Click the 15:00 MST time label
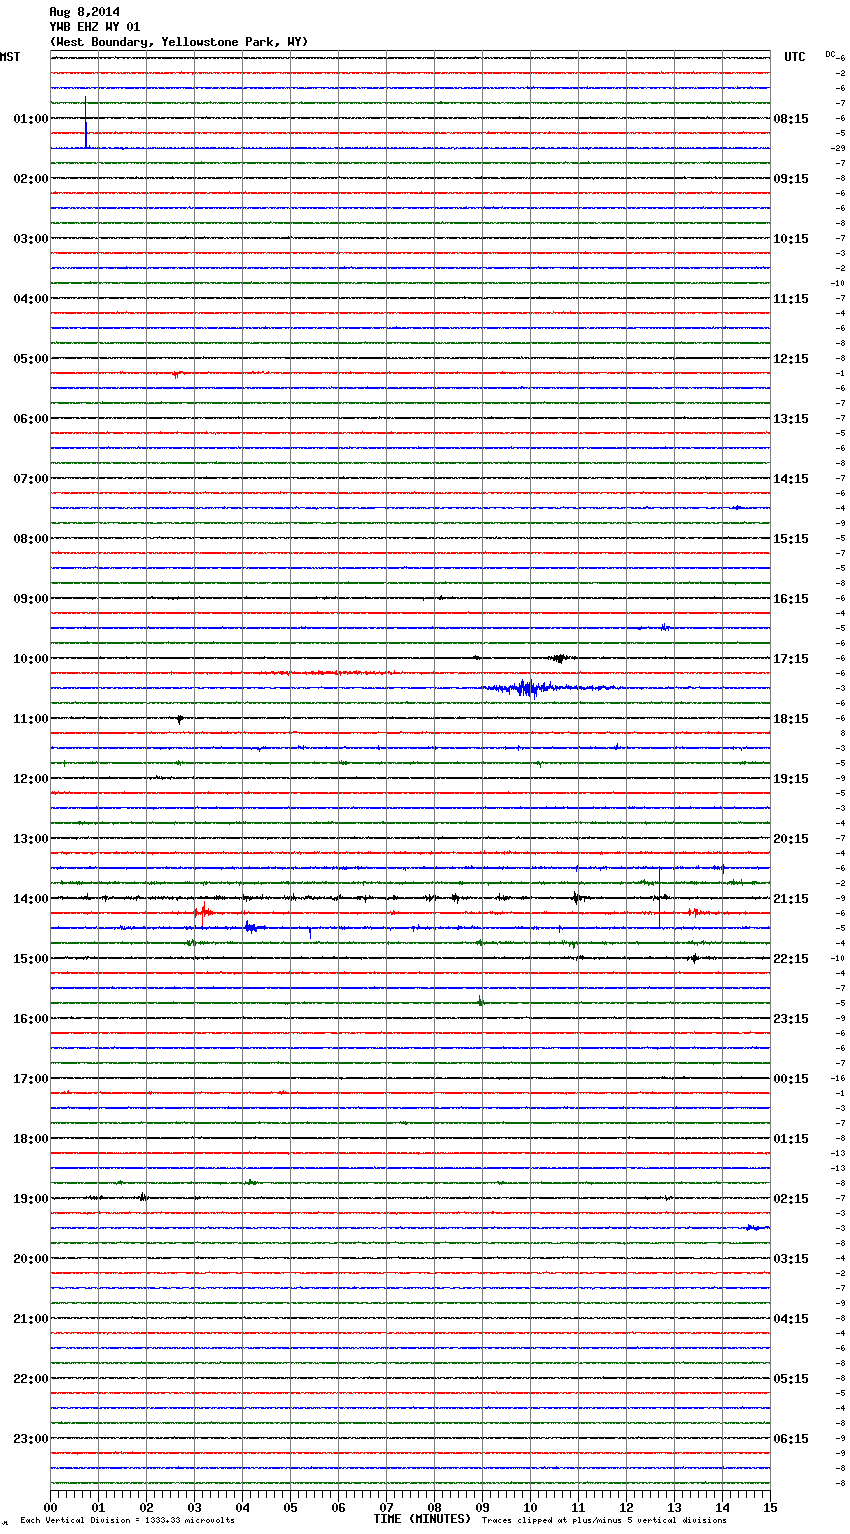Viewport: 850px width, 1534px height. [x=30, y=959]
